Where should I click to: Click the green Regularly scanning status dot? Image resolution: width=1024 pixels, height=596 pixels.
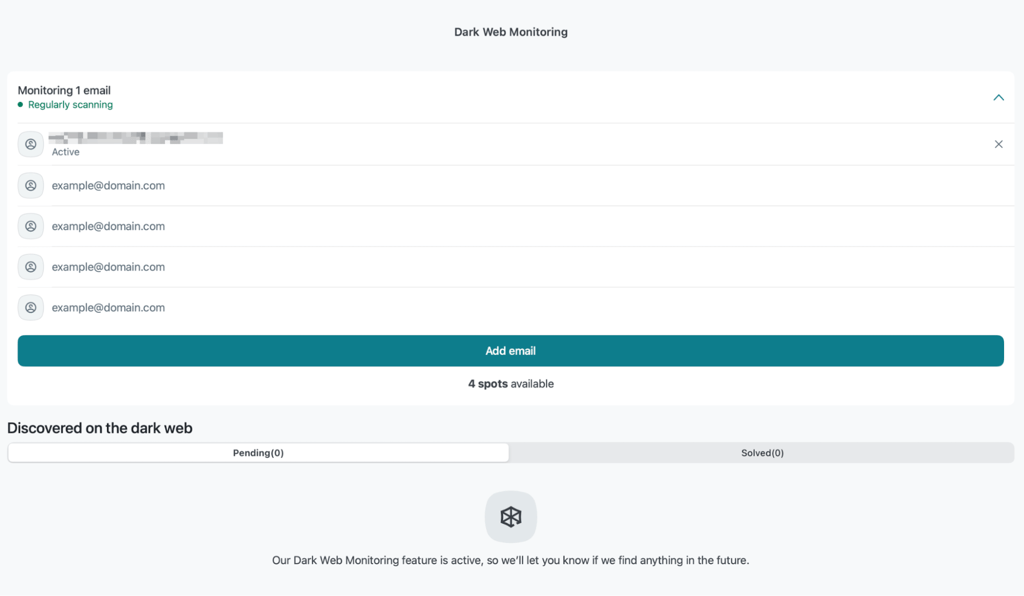coord(20,104)
